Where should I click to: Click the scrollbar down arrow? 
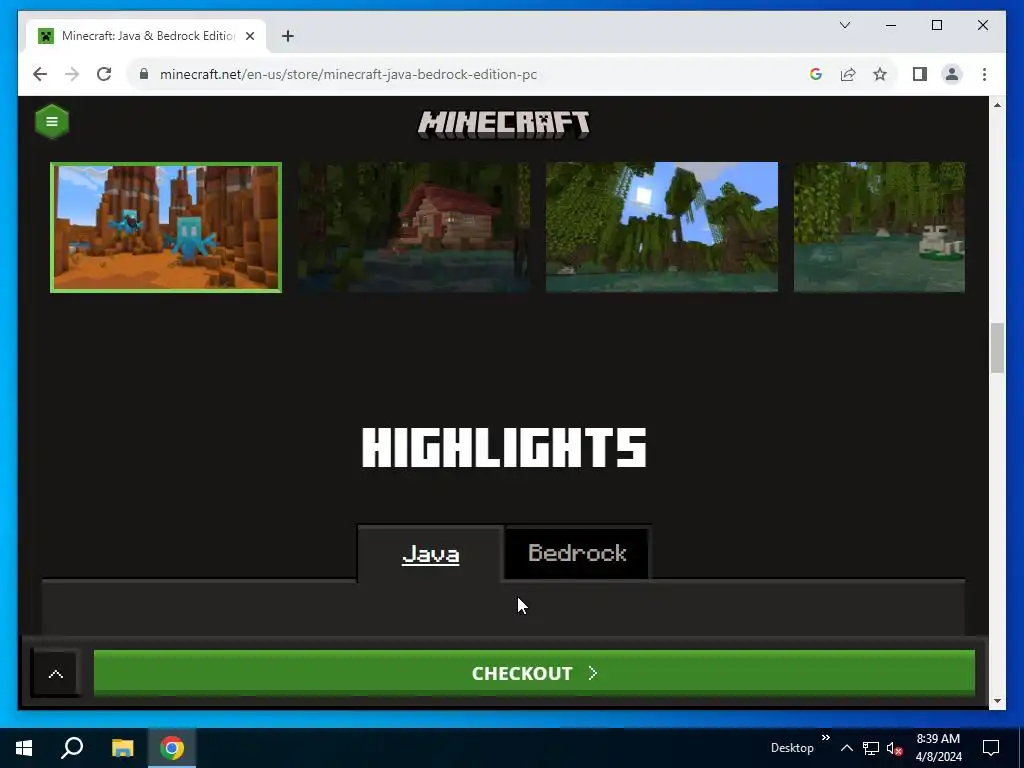point(997,701)
